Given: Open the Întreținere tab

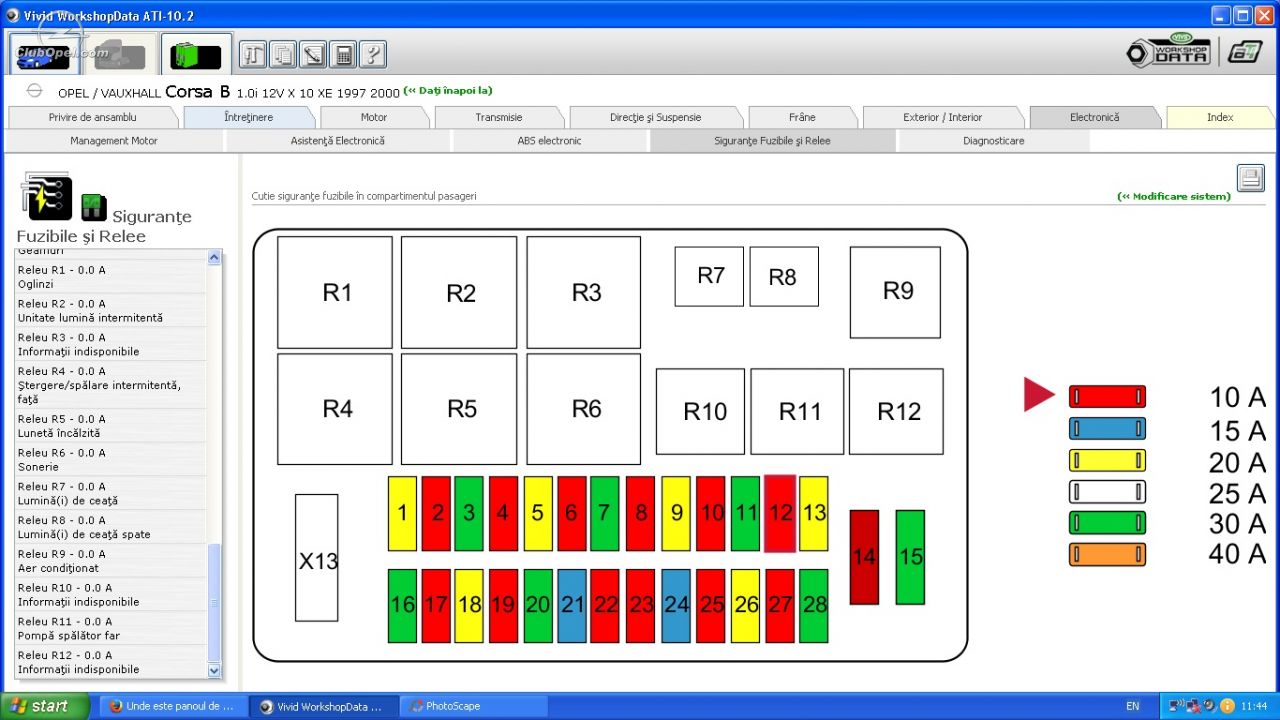Looking at the screenshot, I should [249, 117].
